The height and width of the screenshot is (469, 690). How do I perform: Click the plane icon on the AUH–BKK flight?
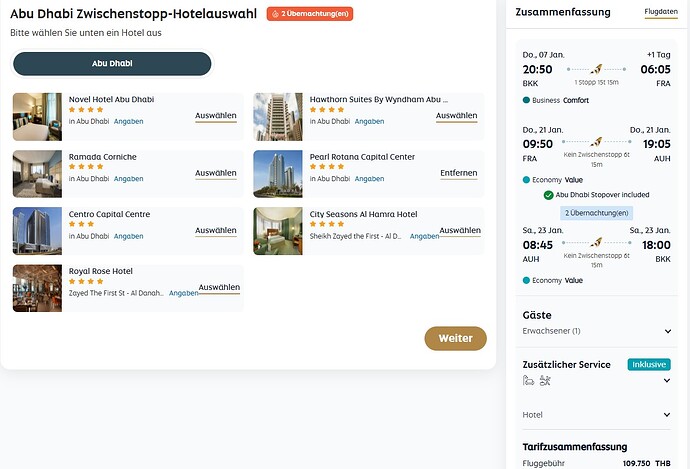596,242
